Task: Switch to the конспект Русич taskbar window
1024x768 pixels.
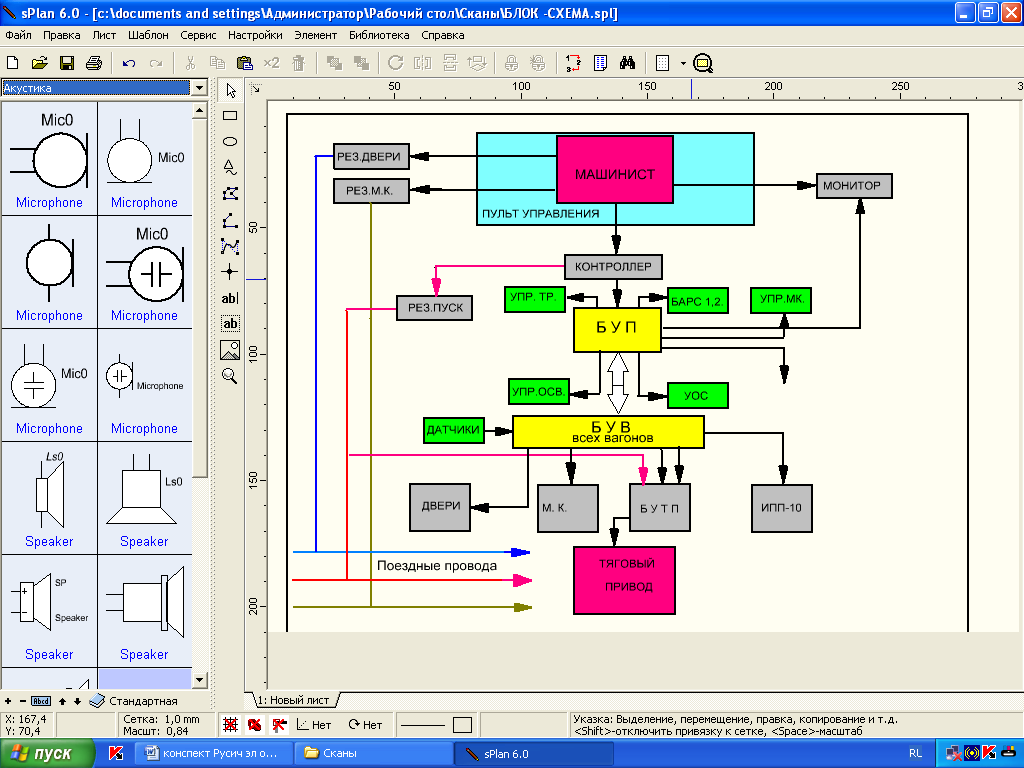Action: tap(211, 754)
